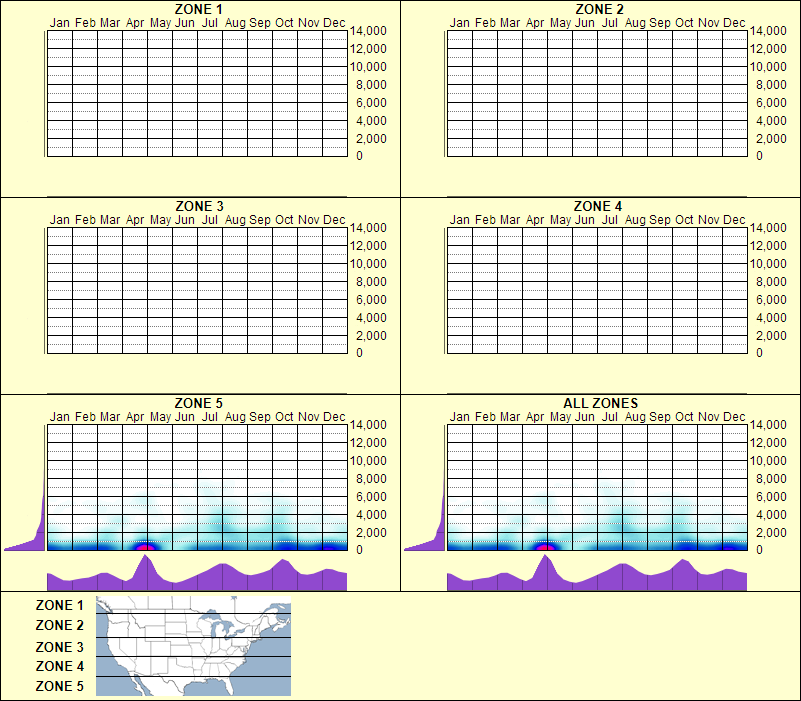801x701 pixels.
Task: Click the Apr month label on ZONE 5 chart
Action: click(x=133, y=417)
